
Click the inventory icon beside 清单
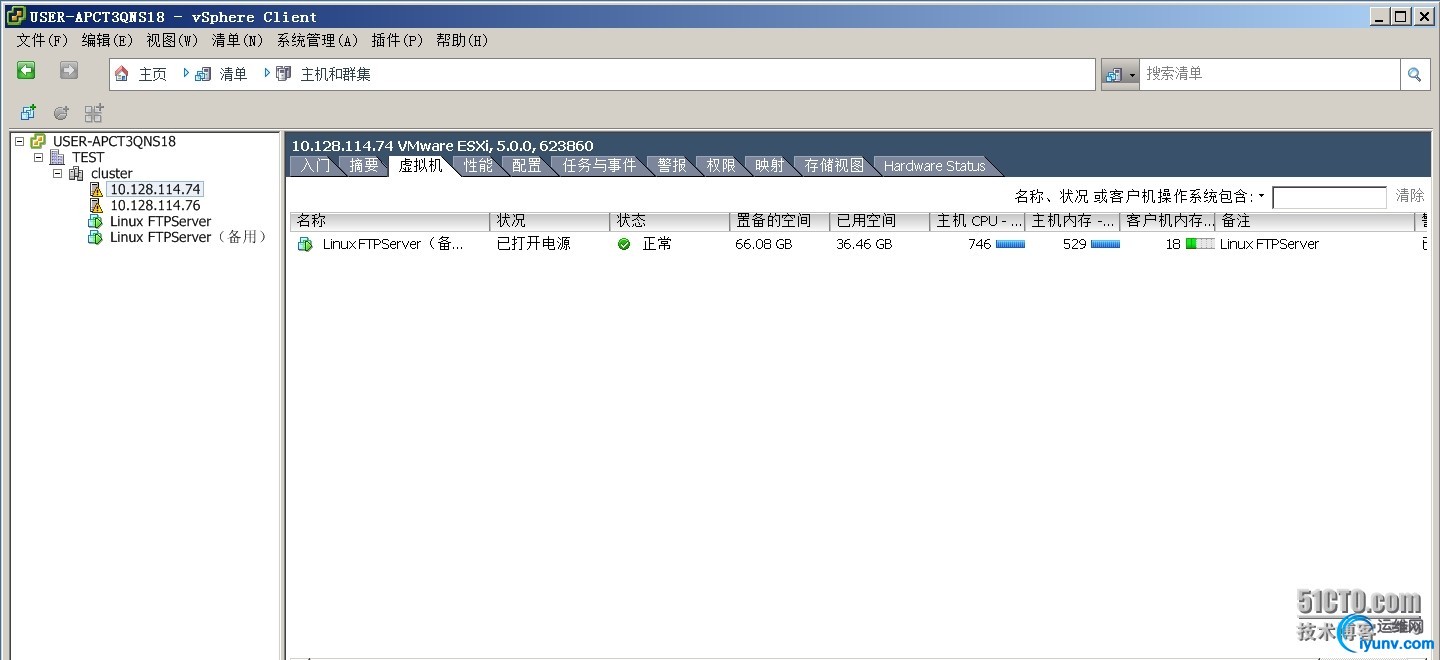point(203,74)
